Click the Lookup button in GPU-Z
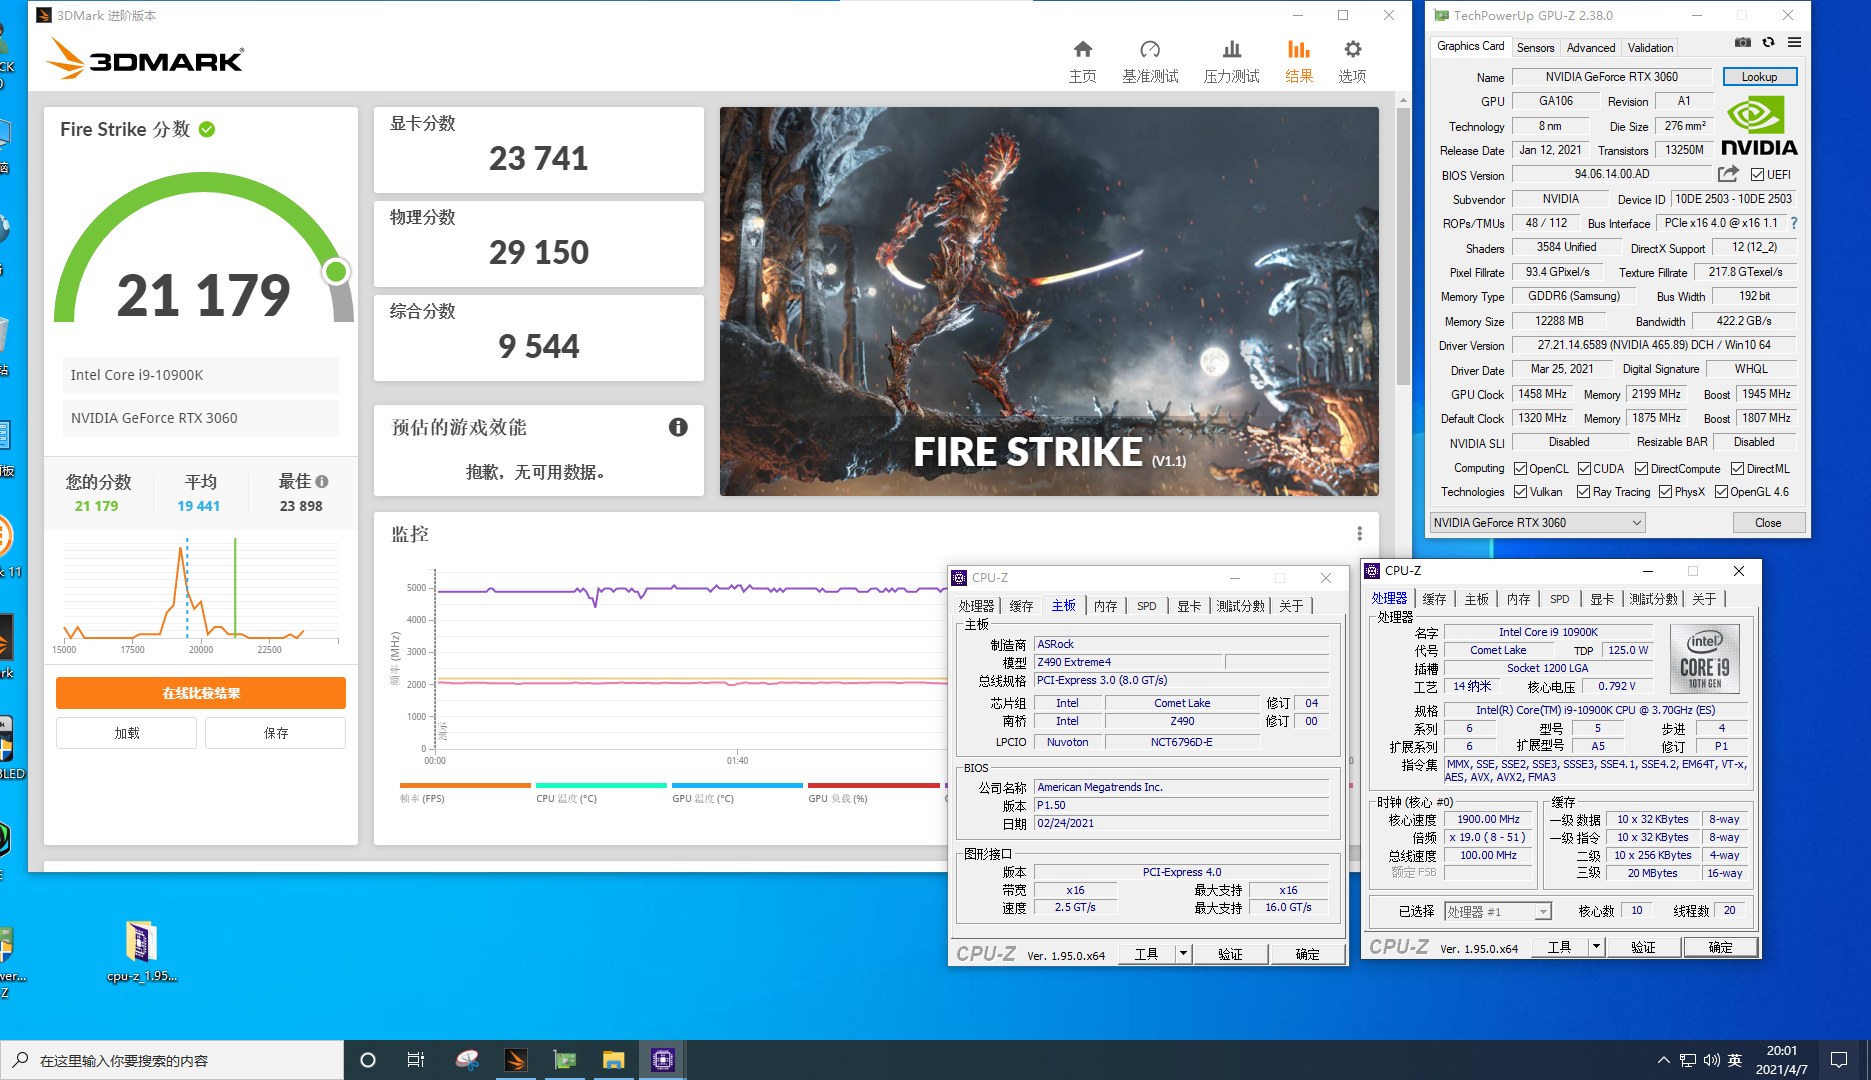 coord(1759,77)
